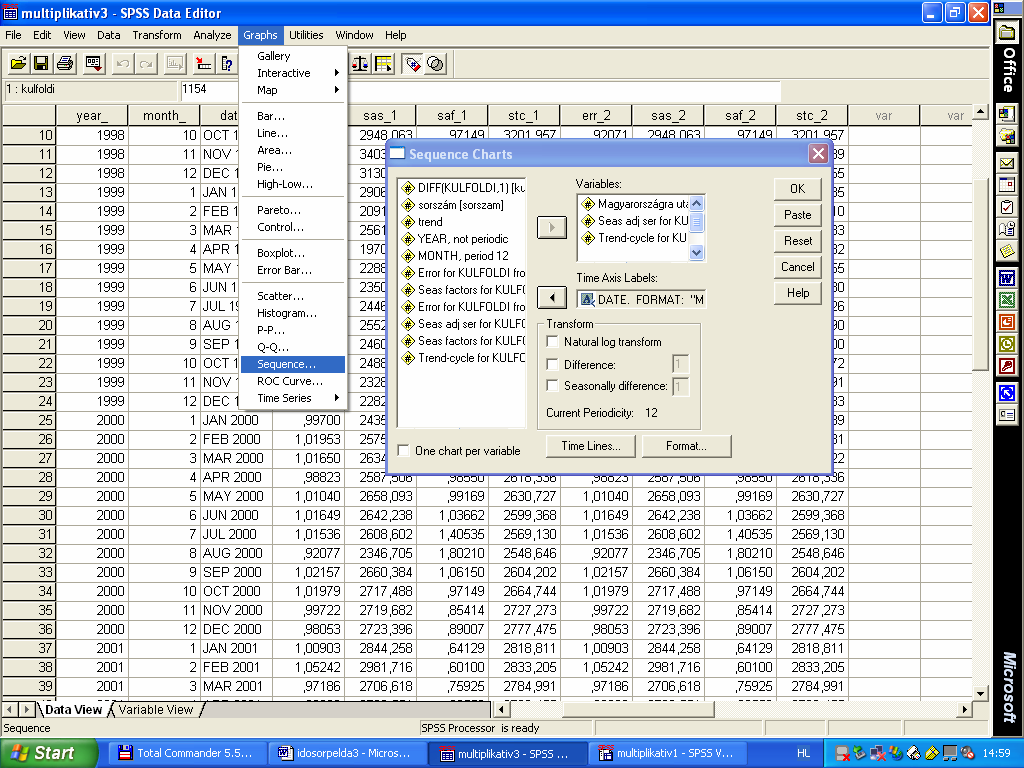The height and width of the screenshot is (768, 1024).
Task: Click the DATE. FORMAT Time Axis Labels field
Action: [641, 300]
